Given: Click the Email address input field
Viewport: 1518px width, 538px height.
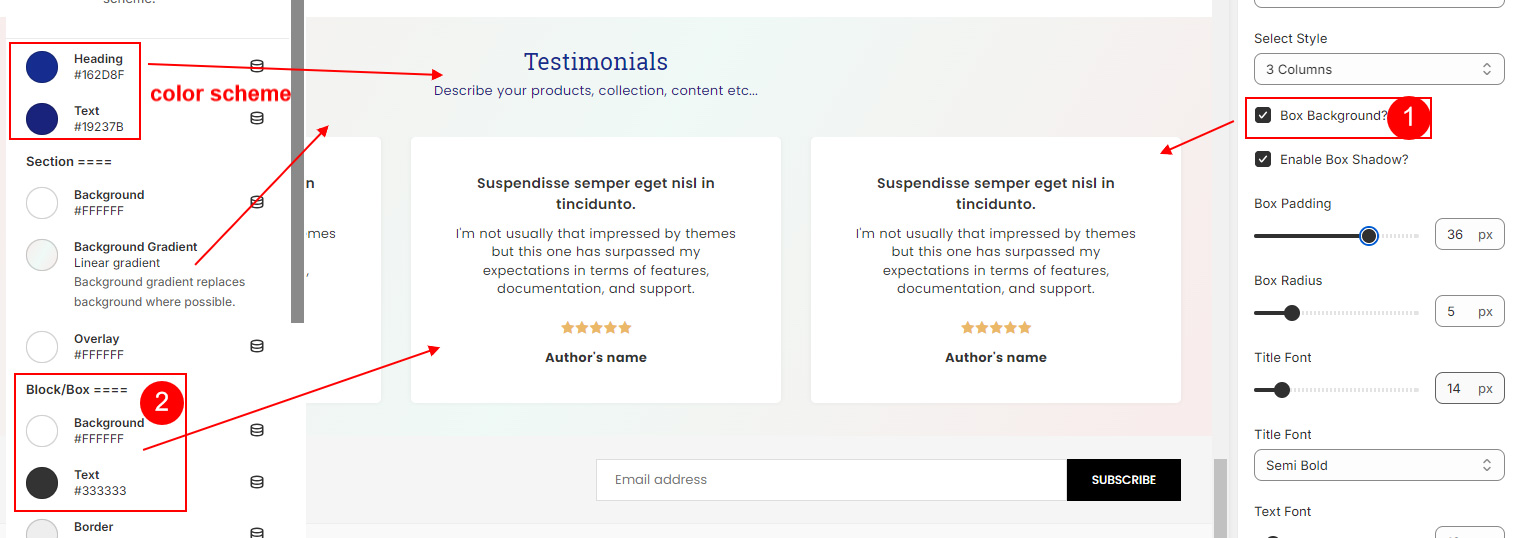Looking at the screenshot, I should pos(832,480).
